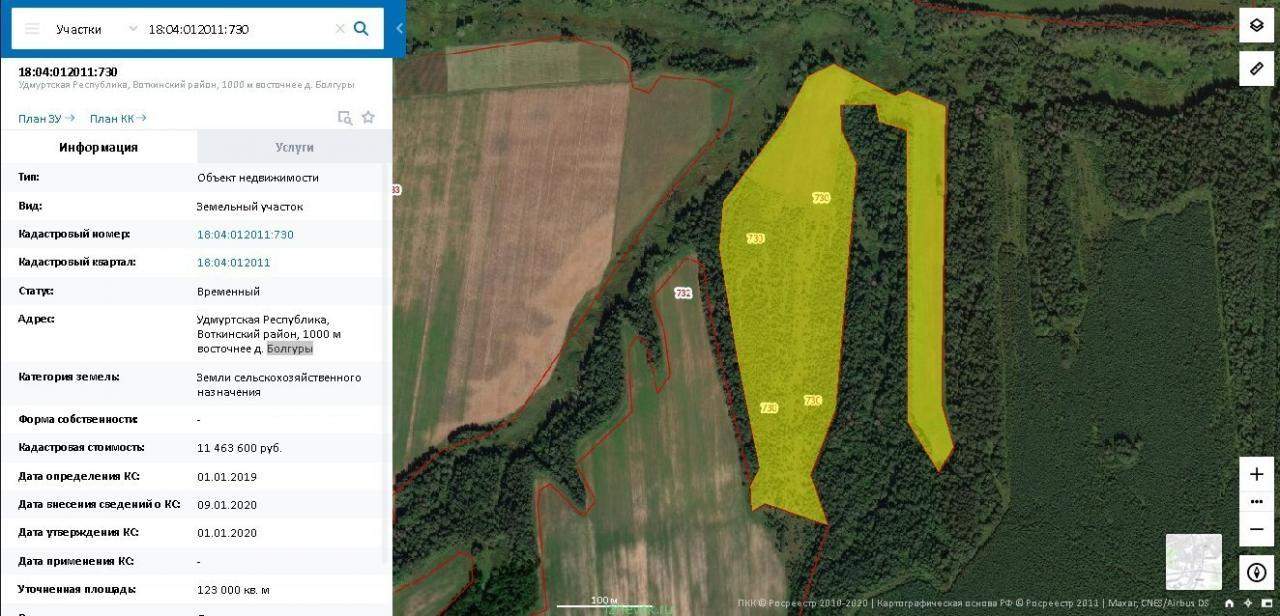This screenshot has height=616, width=1280.
Task: Toggle geolocation crosshair icon in bottom bar
Action: 1248,603
